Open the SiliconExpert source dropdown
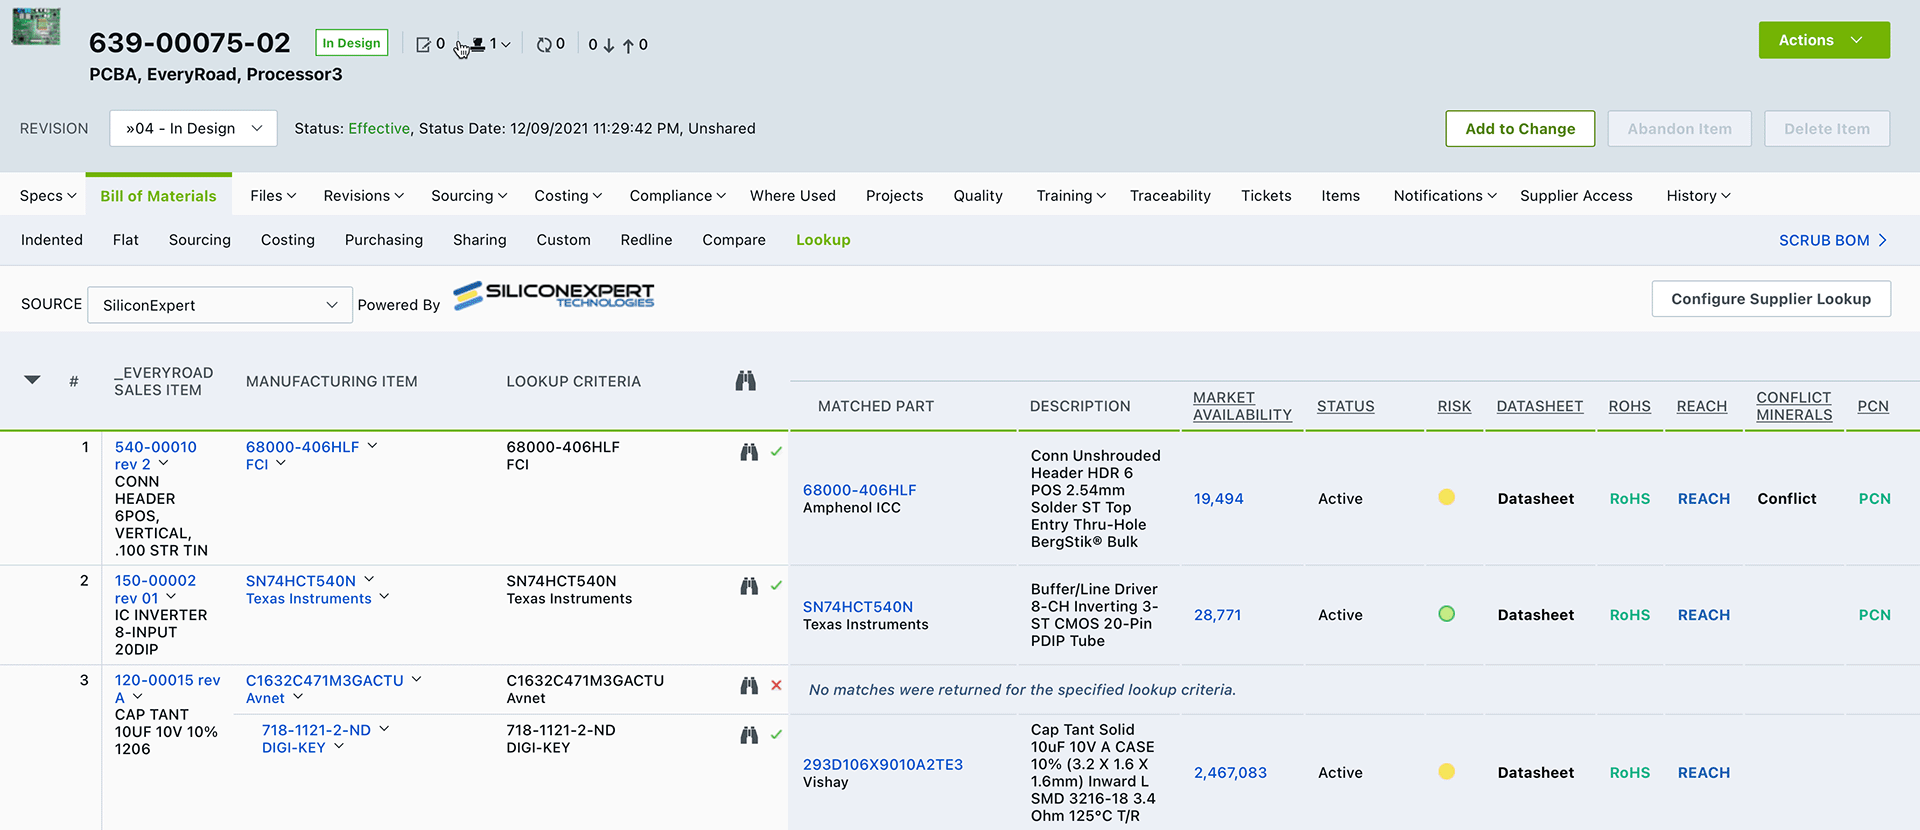 220,305
